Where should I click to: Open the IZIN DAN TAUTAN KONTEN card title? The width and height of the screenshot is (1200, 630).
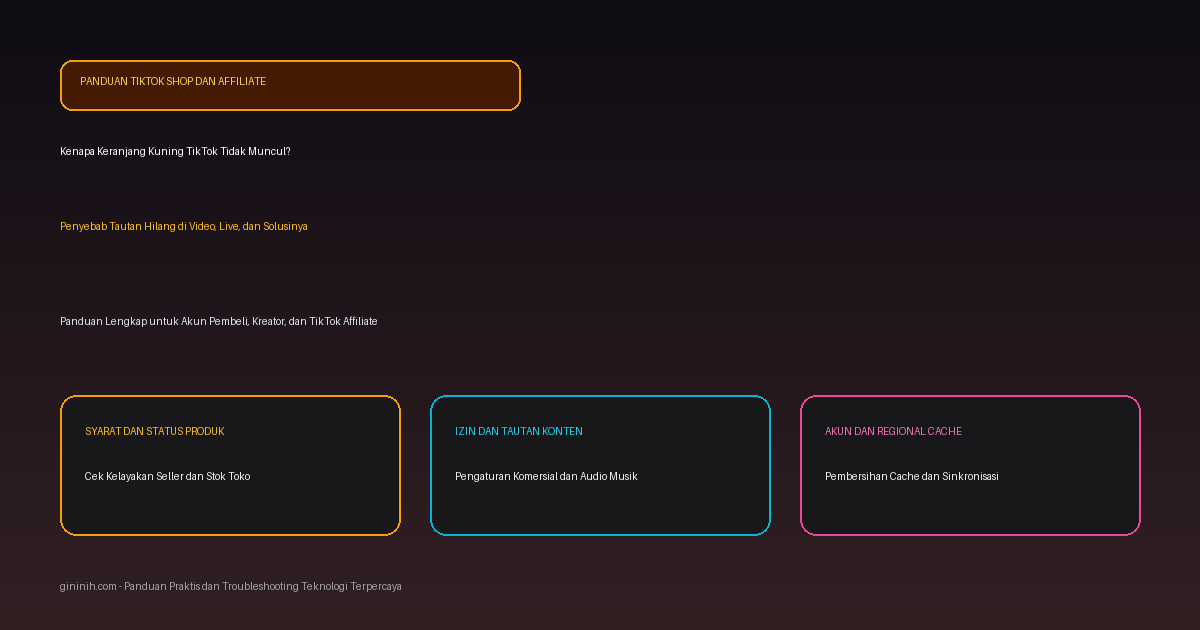(x=519, y=431)
